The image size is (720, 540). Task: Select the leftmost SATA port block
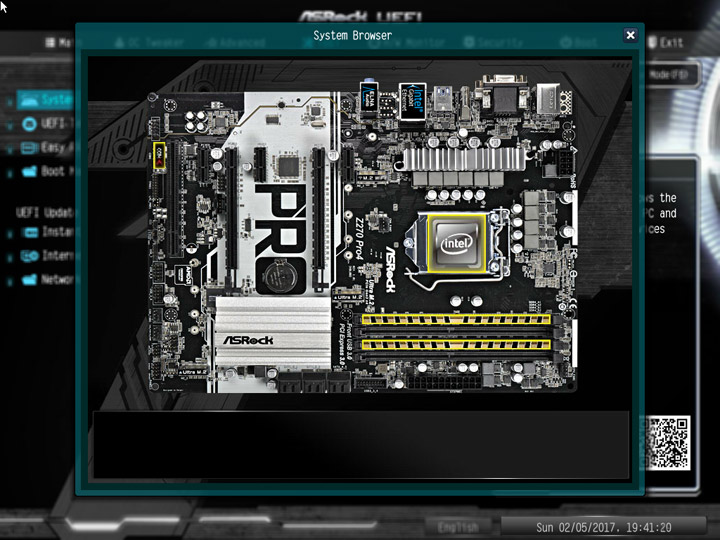tap(290, 382)
